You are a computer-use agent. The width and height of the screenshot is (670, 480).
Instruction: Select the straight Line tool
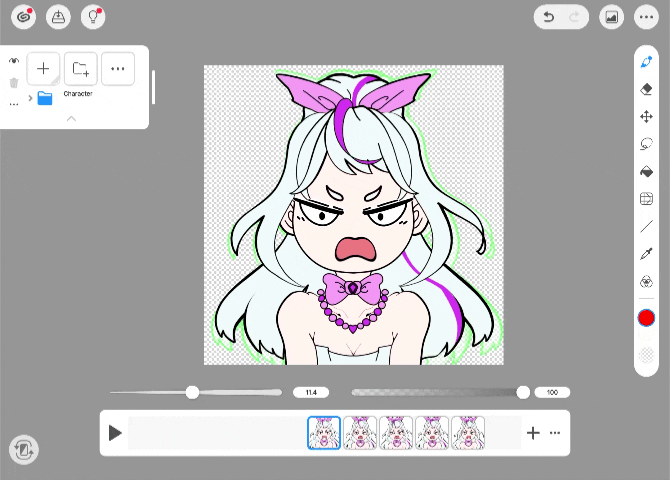[x=646, y=226]
